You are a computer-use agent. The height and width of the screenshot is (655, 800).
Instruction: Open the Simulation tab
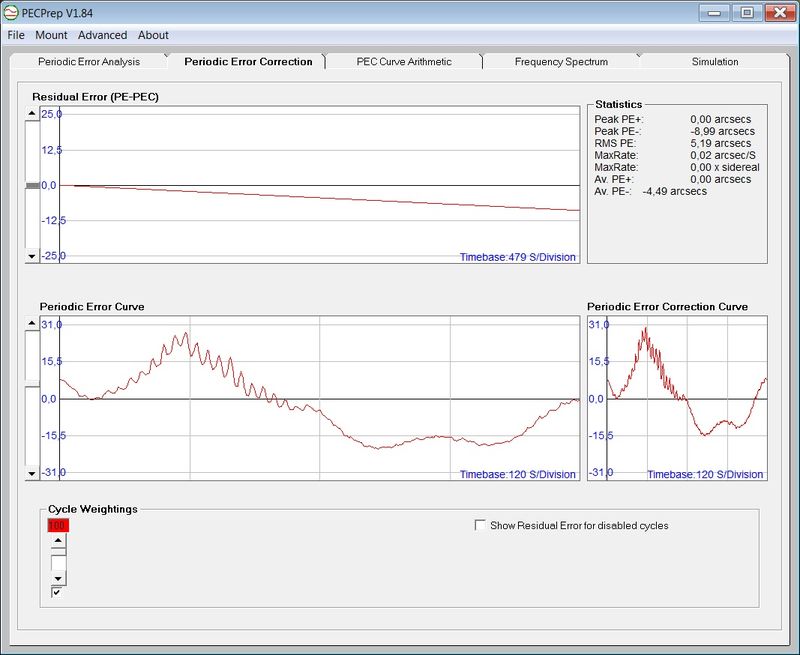(x=715, y=62)
